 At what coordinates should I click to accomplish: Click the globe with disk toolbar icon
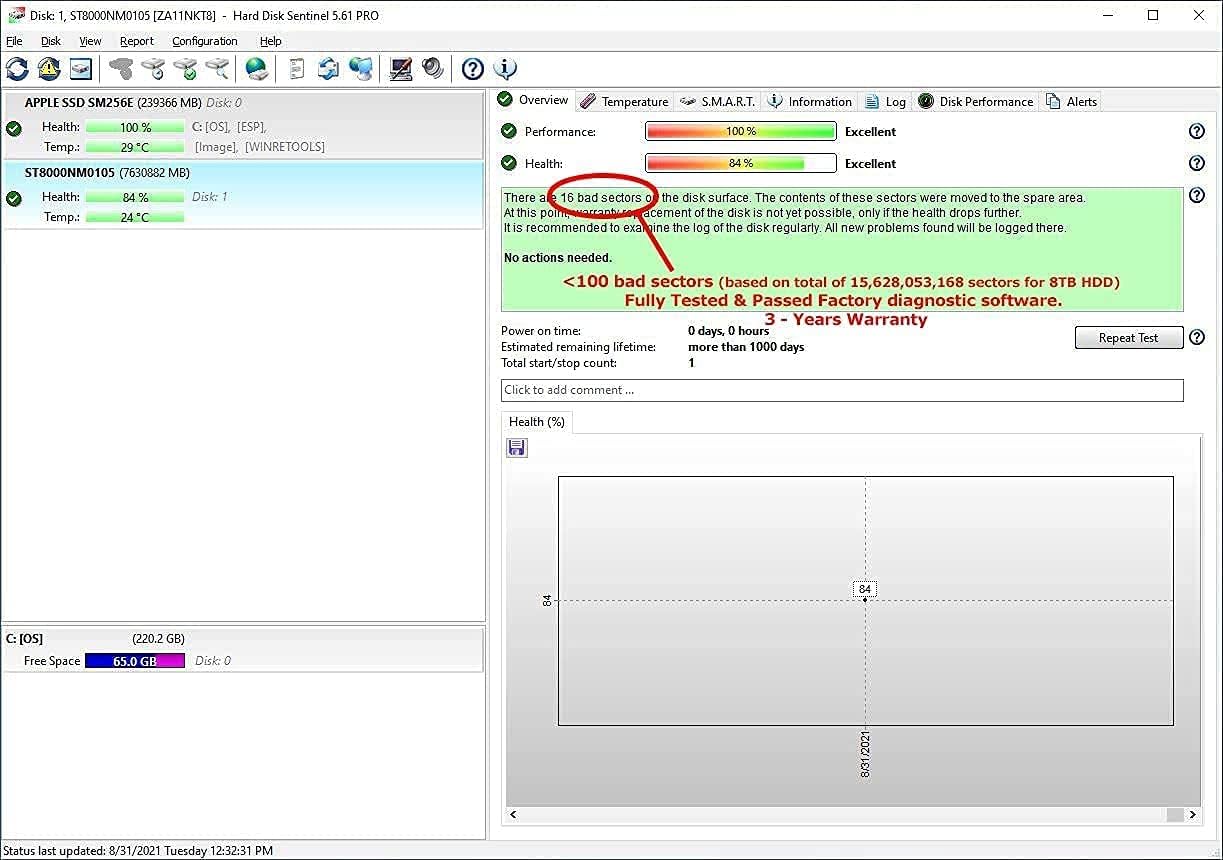[x=257, y=69]
